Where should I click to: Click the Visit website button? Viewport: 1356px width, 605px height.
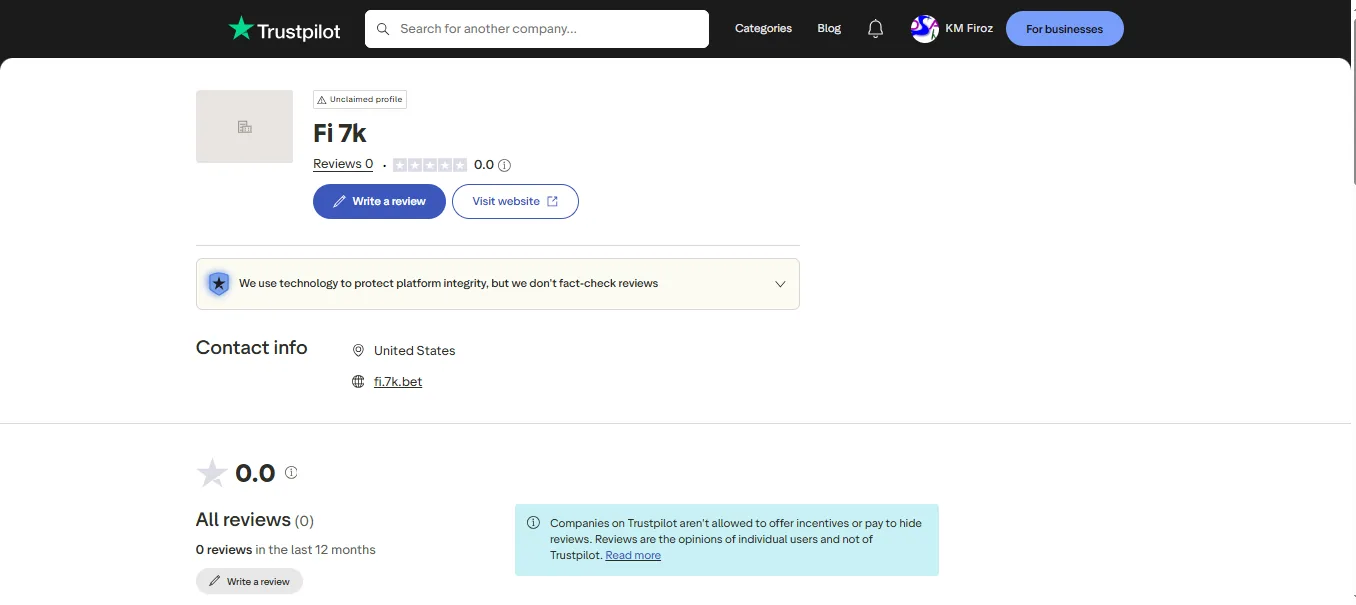pos(515,201)
